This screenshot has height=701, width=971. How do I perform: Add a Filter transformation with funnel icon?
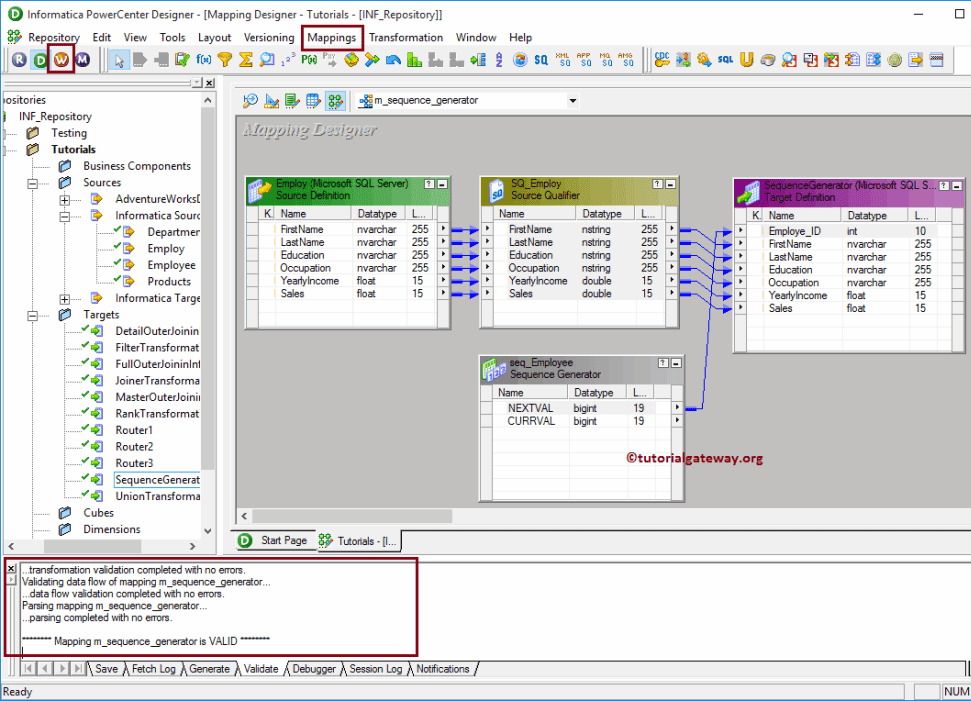pyautogui.click(x=227, y=60)
